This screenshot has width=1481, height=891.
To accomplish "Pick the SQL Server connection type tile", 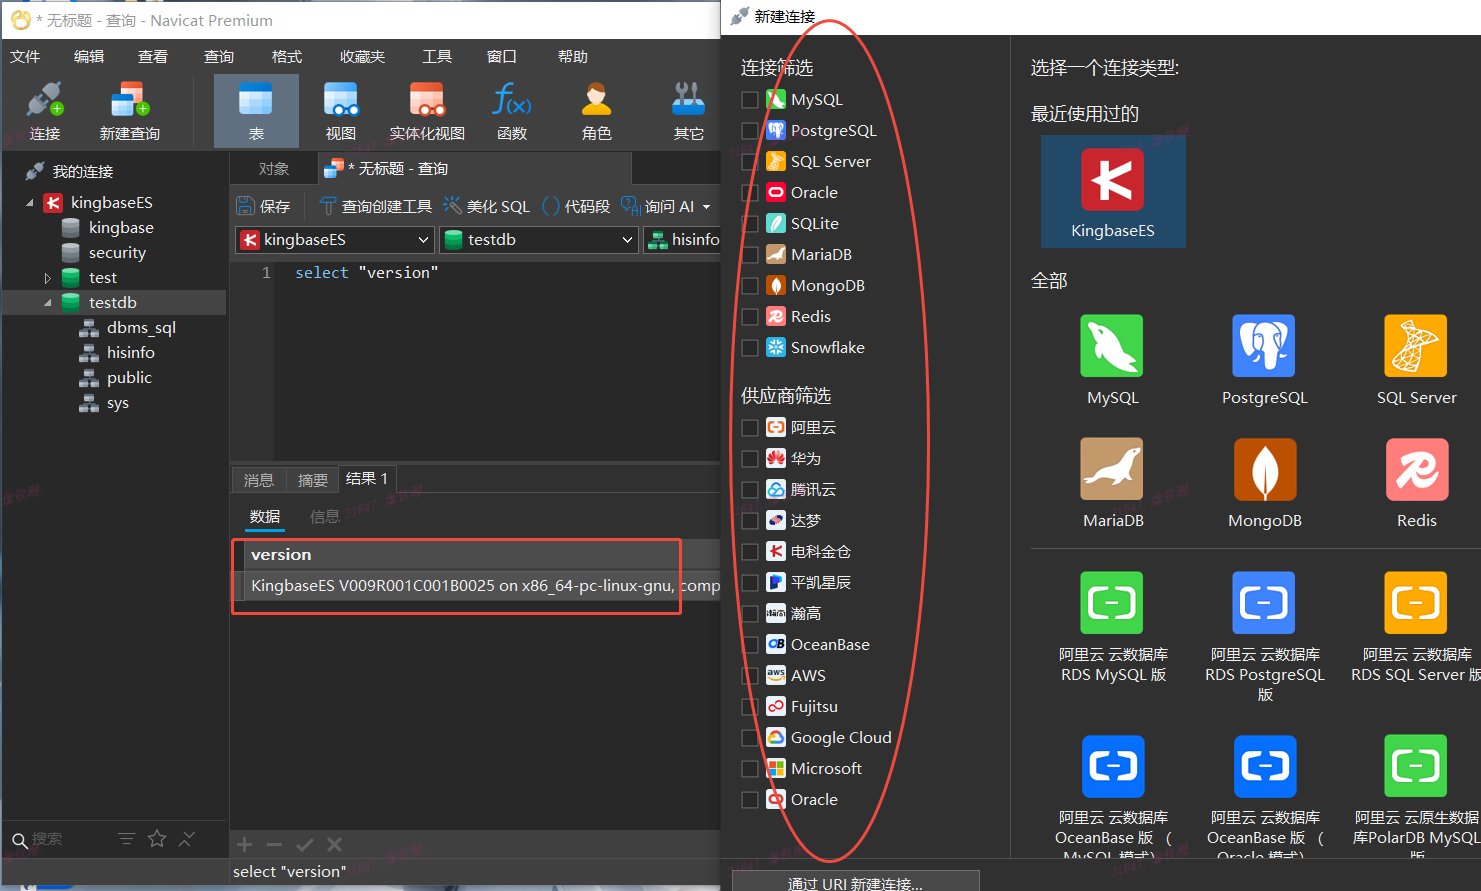I will coord(1416,360).
